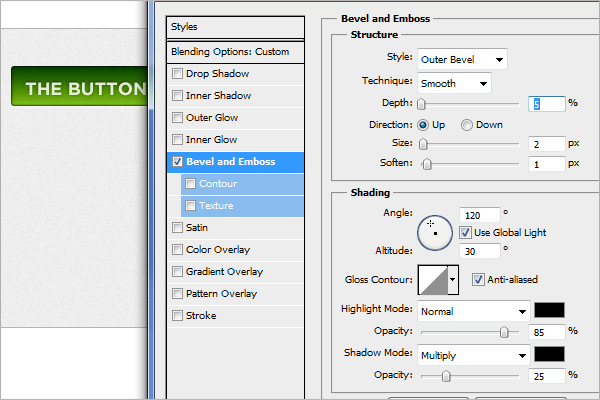Click the angle and altitude dial
The width and height of the screenshot is (600, 400).
click(435, 233)
